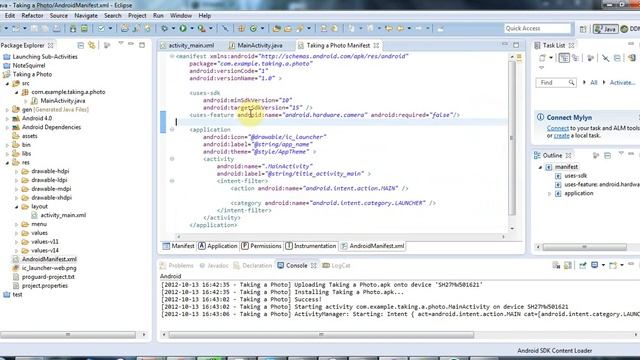Screen dimensions: 640x360
Task: Click the green Run button in toolbar
Action: (183, 29)
